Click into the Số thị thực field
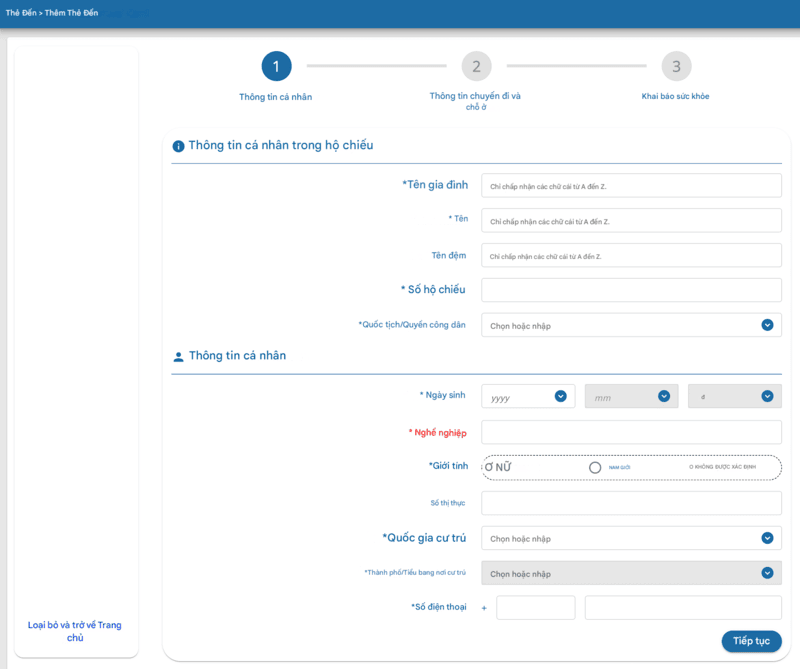800x669 pixels. tap(631, 503)
